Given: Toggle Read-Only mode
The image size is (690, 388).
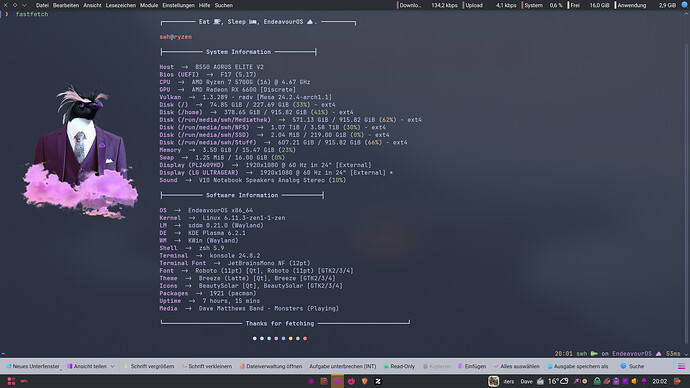Looking at the screenshot, I should tap(399, 366).
